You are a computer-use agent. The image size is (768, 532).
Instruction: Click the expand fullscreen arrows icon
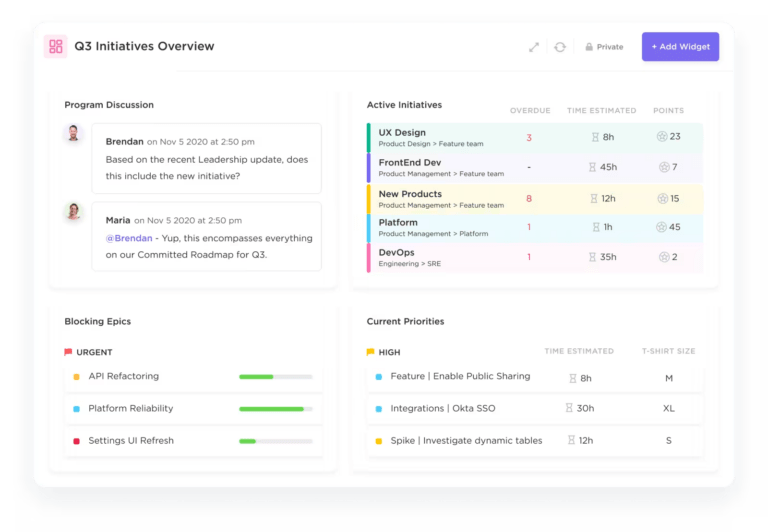click(534, 47)
